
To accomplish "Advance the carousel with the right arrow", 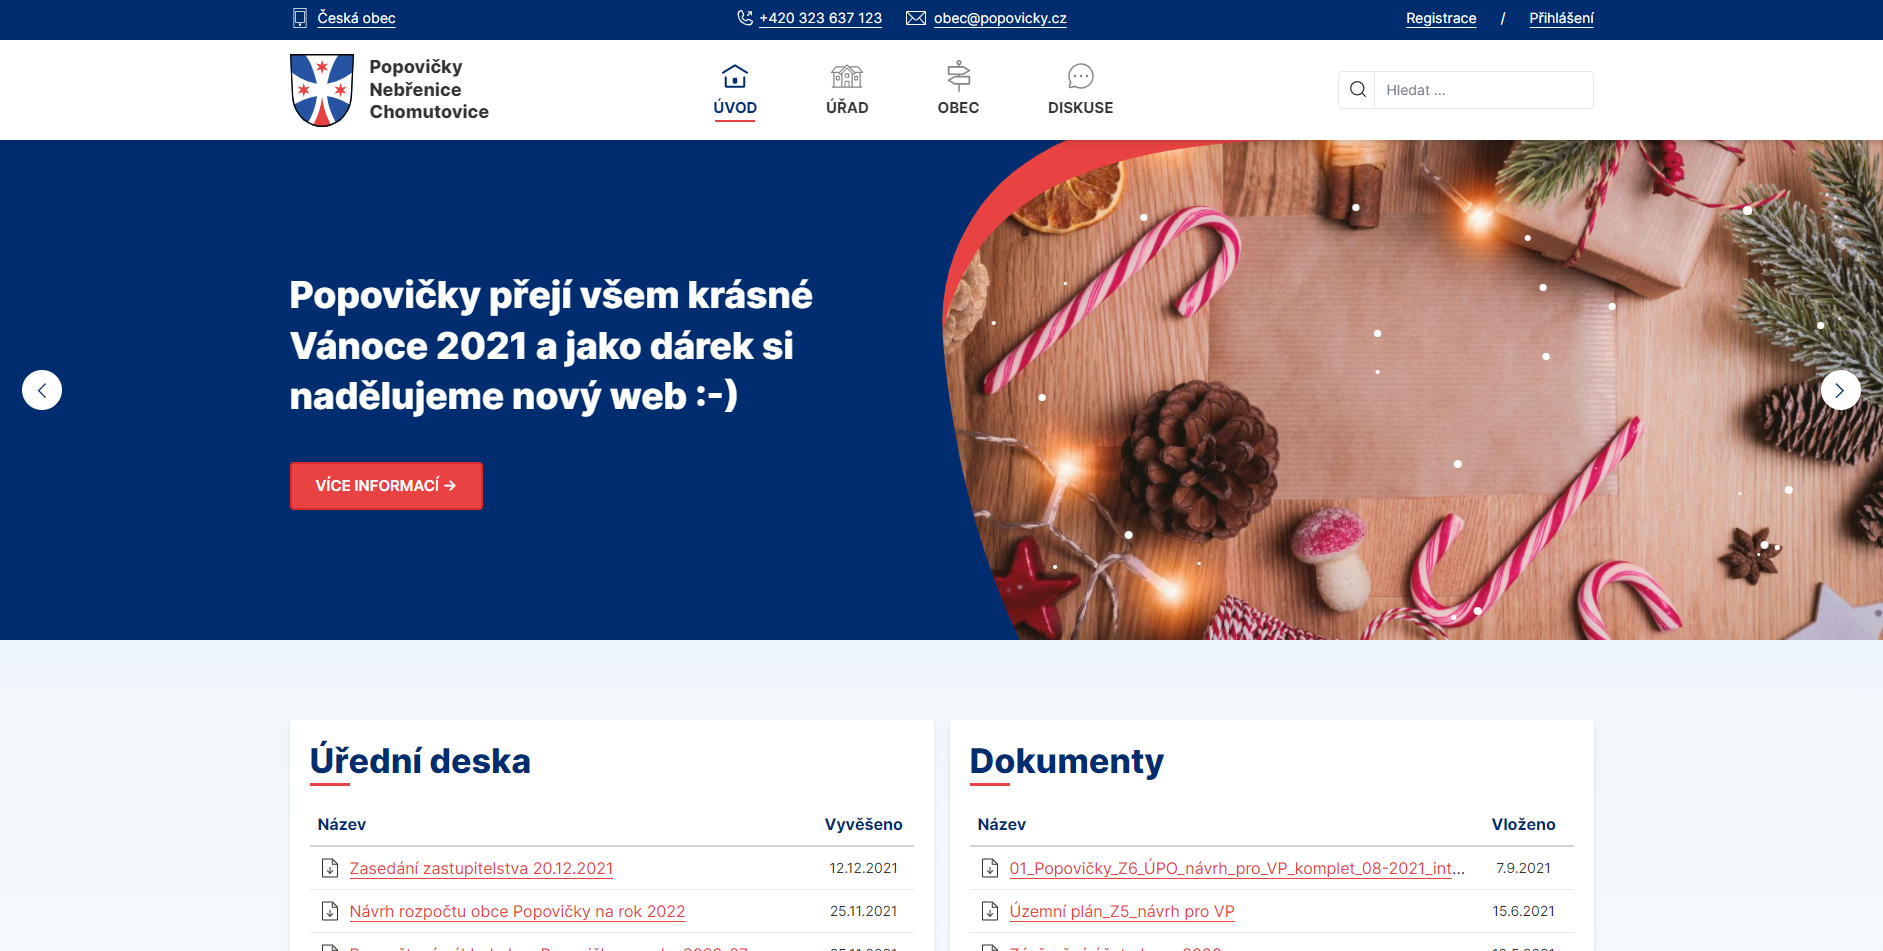I will pos(1840,390).
